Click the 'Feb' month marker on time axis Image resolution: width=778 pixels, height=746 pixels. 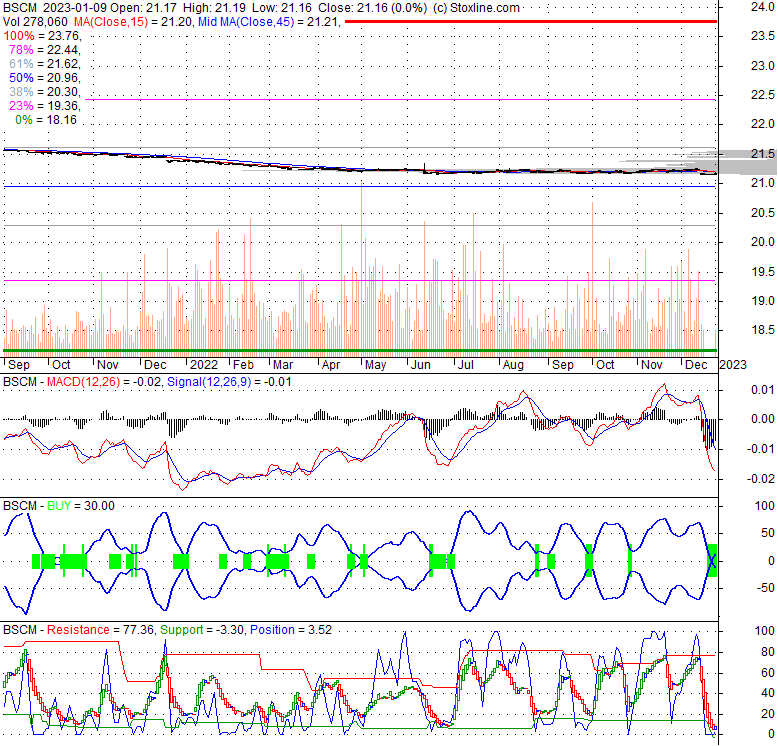point(243,365)
